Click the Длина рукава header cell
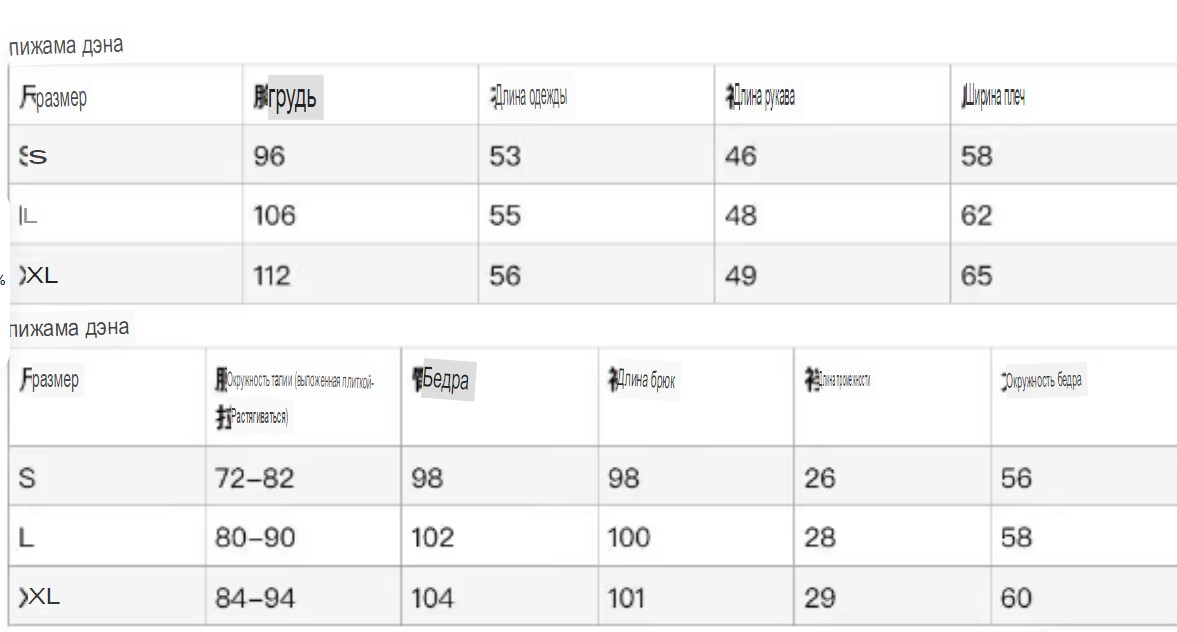The width and height of the screenshot is (1177, 632). (x=832, y=95)
